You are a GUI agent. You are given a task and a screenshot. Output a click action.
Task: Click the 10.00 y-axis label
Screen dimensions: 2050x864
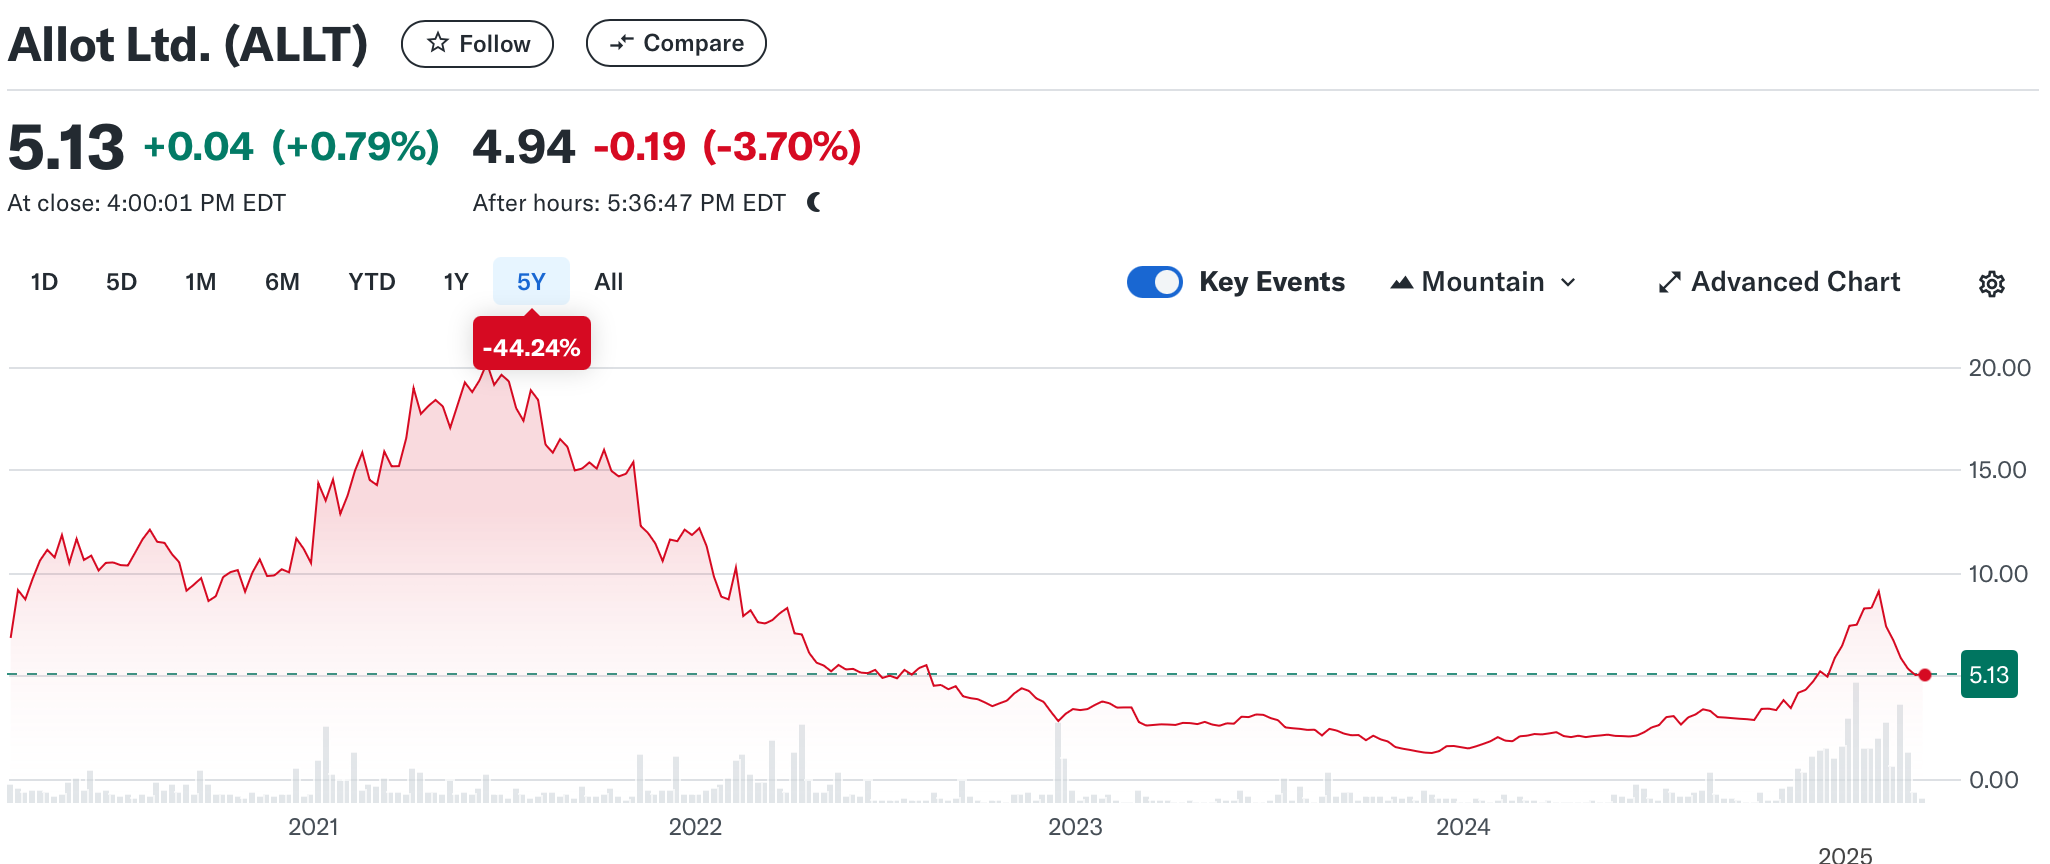(1998, 574)
